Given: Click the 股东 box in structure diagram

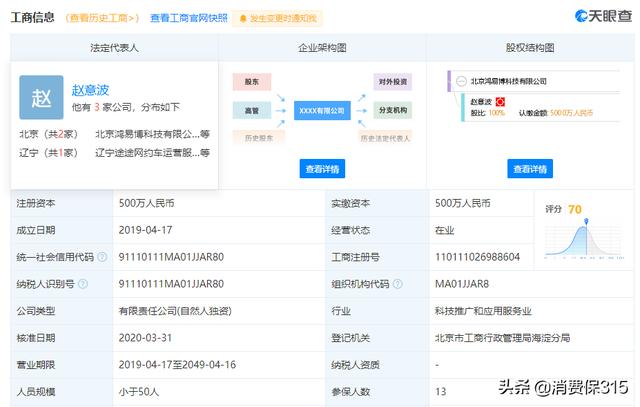Looking at the screenshot, I should [x=252, y=82].
